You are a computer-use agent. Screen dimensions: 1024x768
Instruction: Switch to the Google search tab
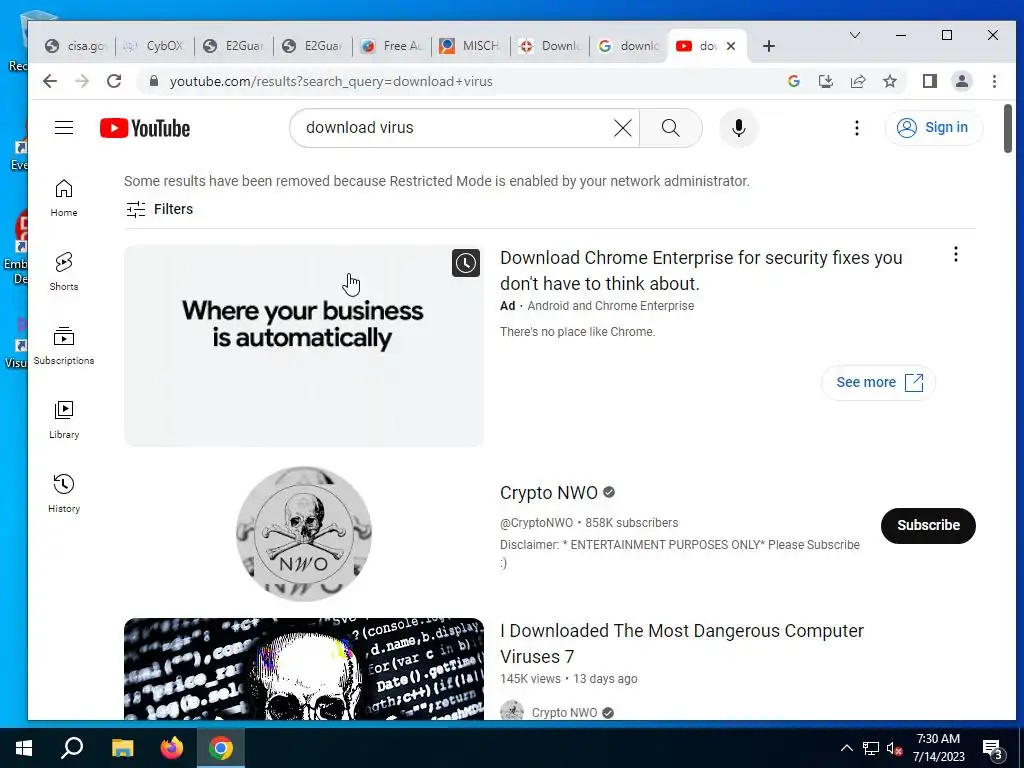coord(629,46)
